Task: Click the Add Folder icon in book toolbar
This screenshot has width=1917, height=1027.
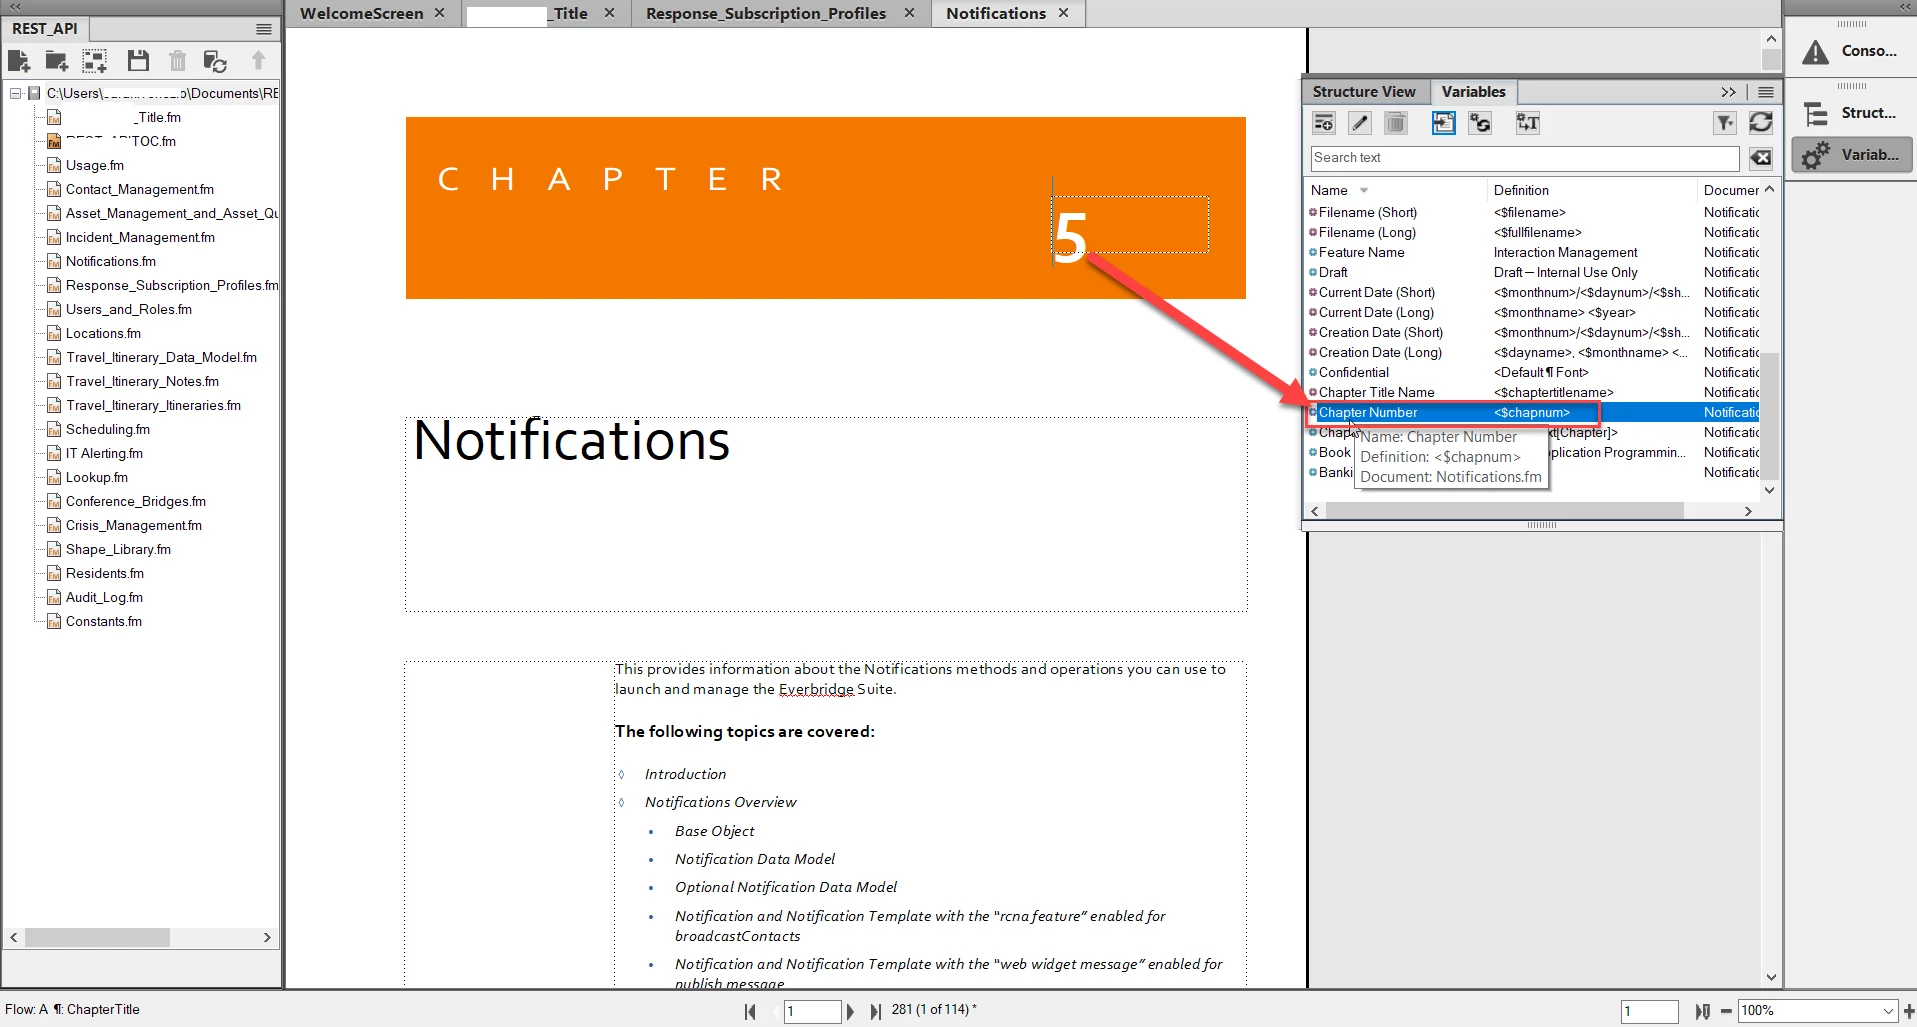Action: click(x=57, y=61)
